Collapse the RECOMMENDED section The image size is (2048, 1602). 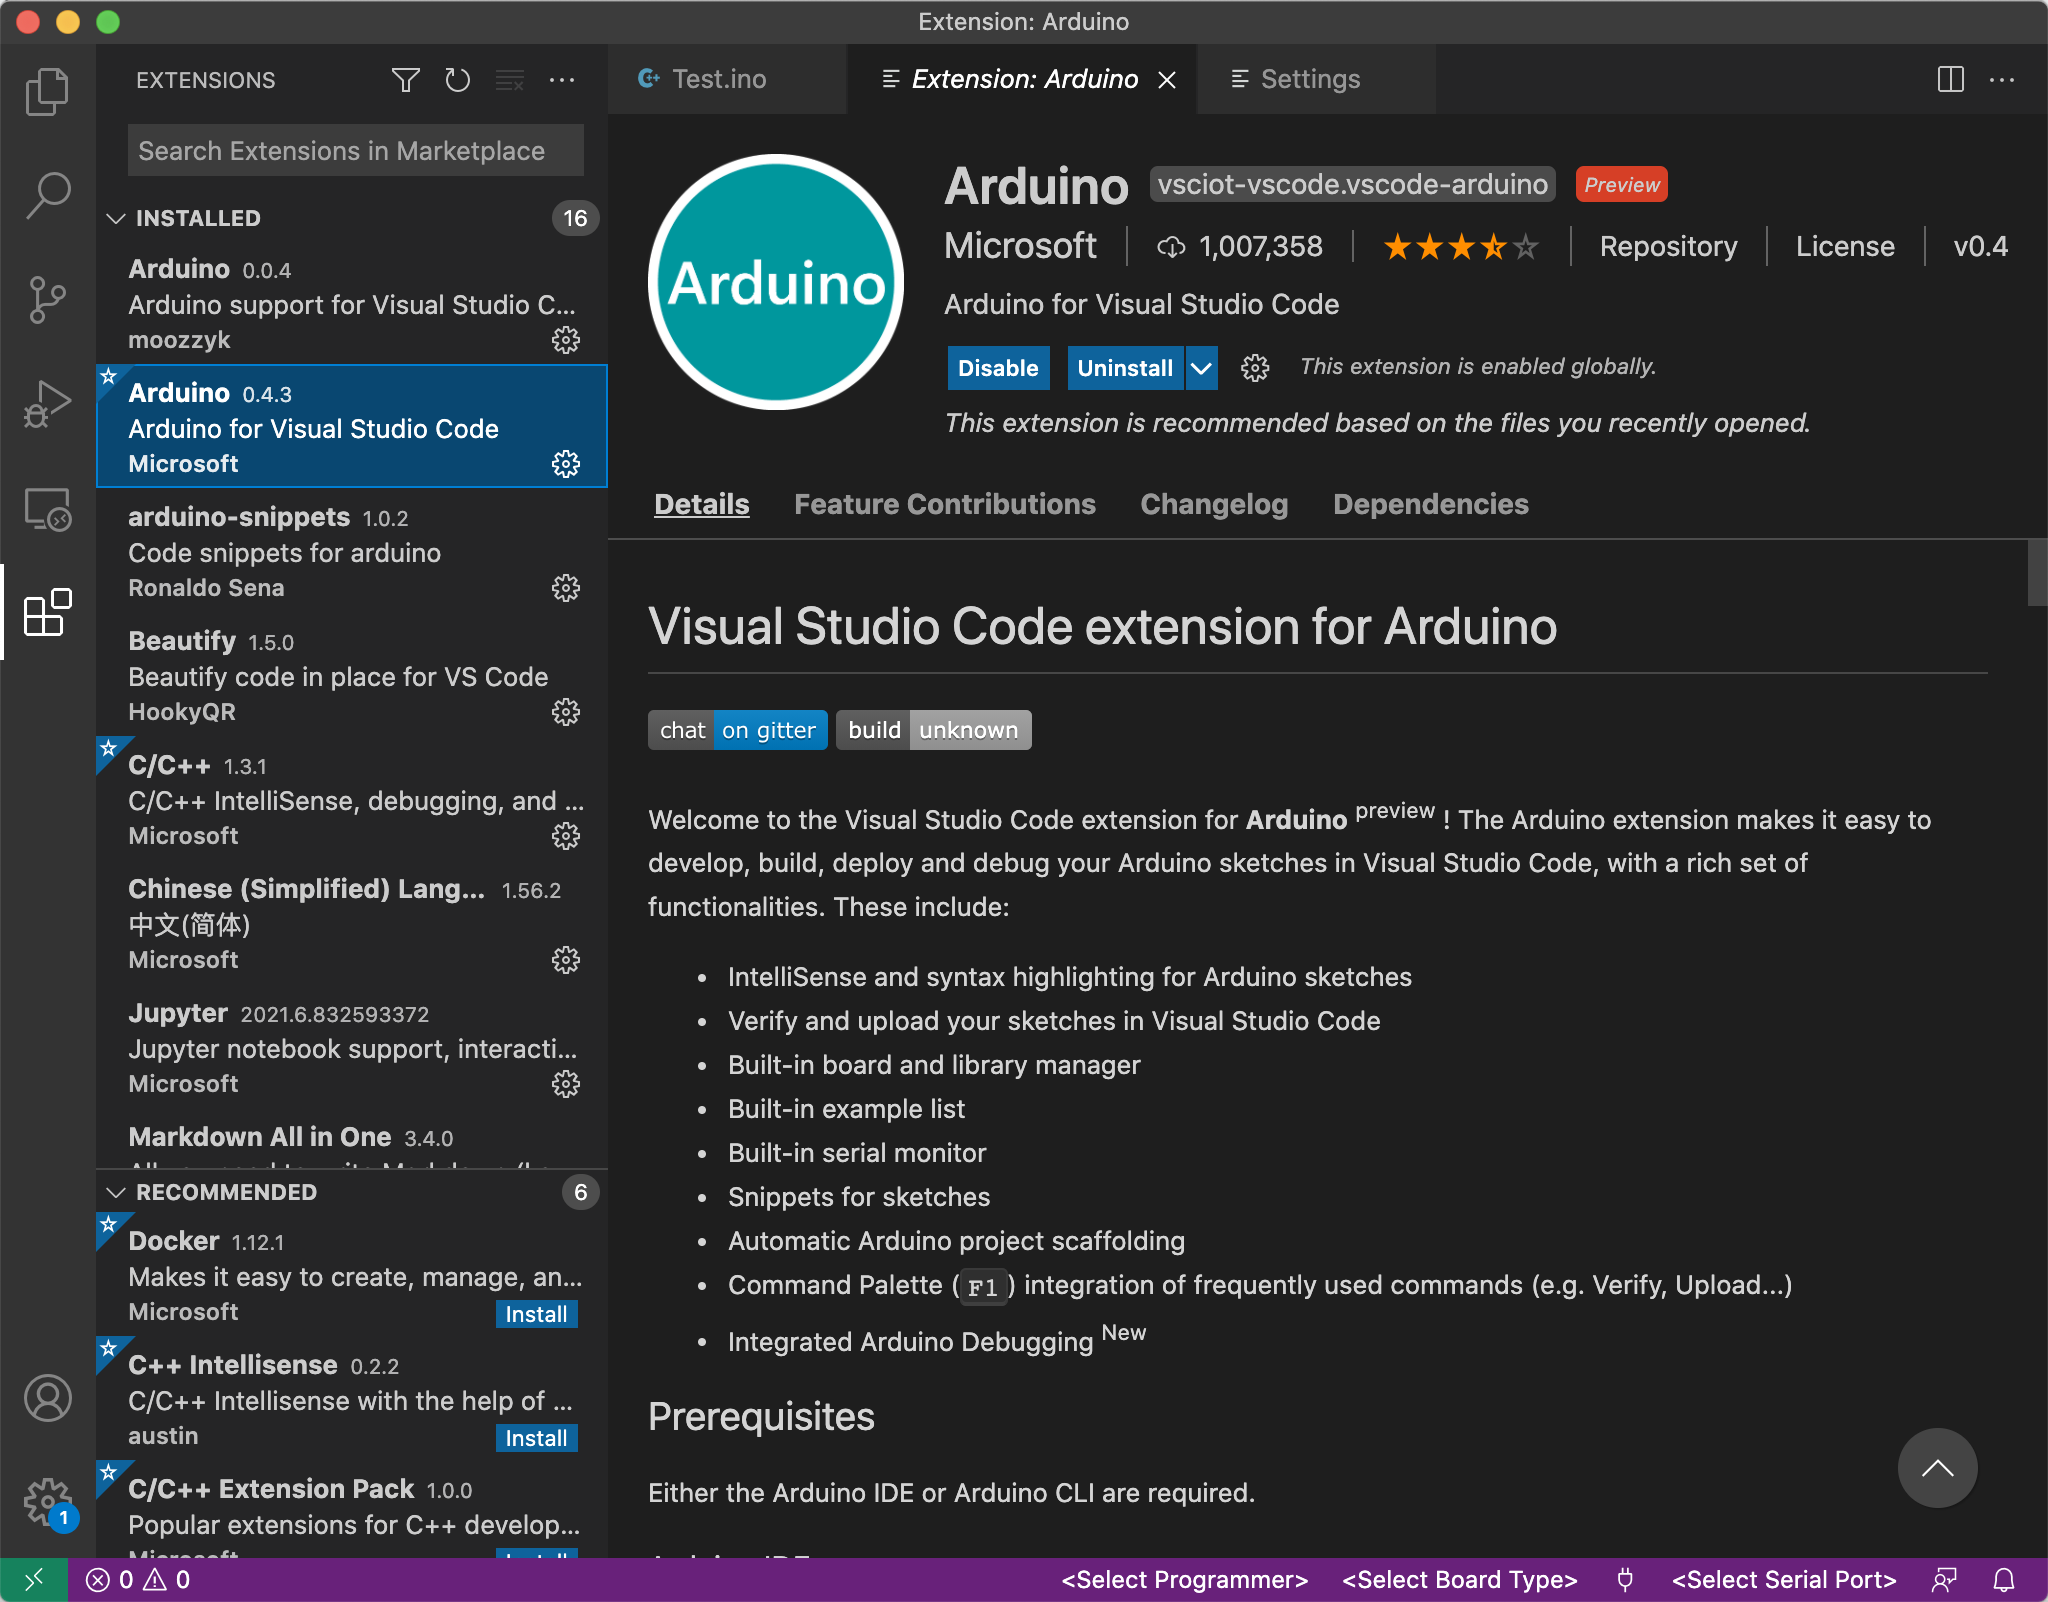pyautogui.click(x=116, y=1191)
